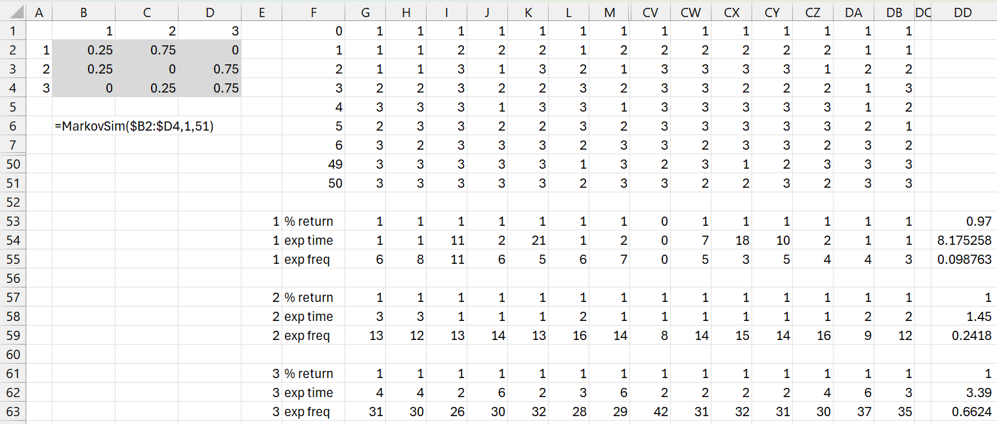Select cell D4 showing 0.75
Screen dimensions: 997x424
click(210, 88)
